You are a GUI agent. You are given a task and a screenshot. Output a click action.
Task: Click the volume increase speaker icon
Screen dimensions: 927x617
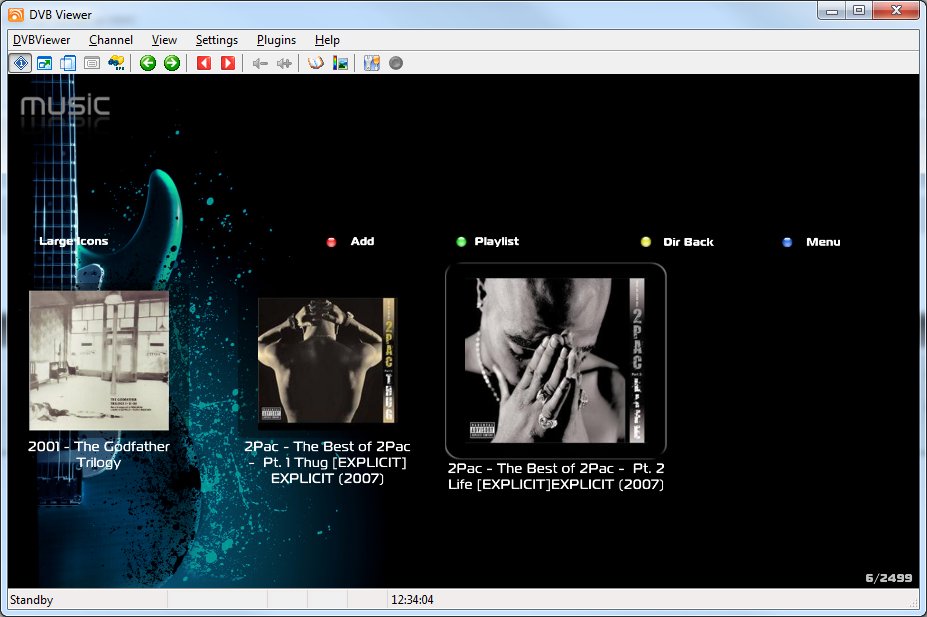(284, 63)
